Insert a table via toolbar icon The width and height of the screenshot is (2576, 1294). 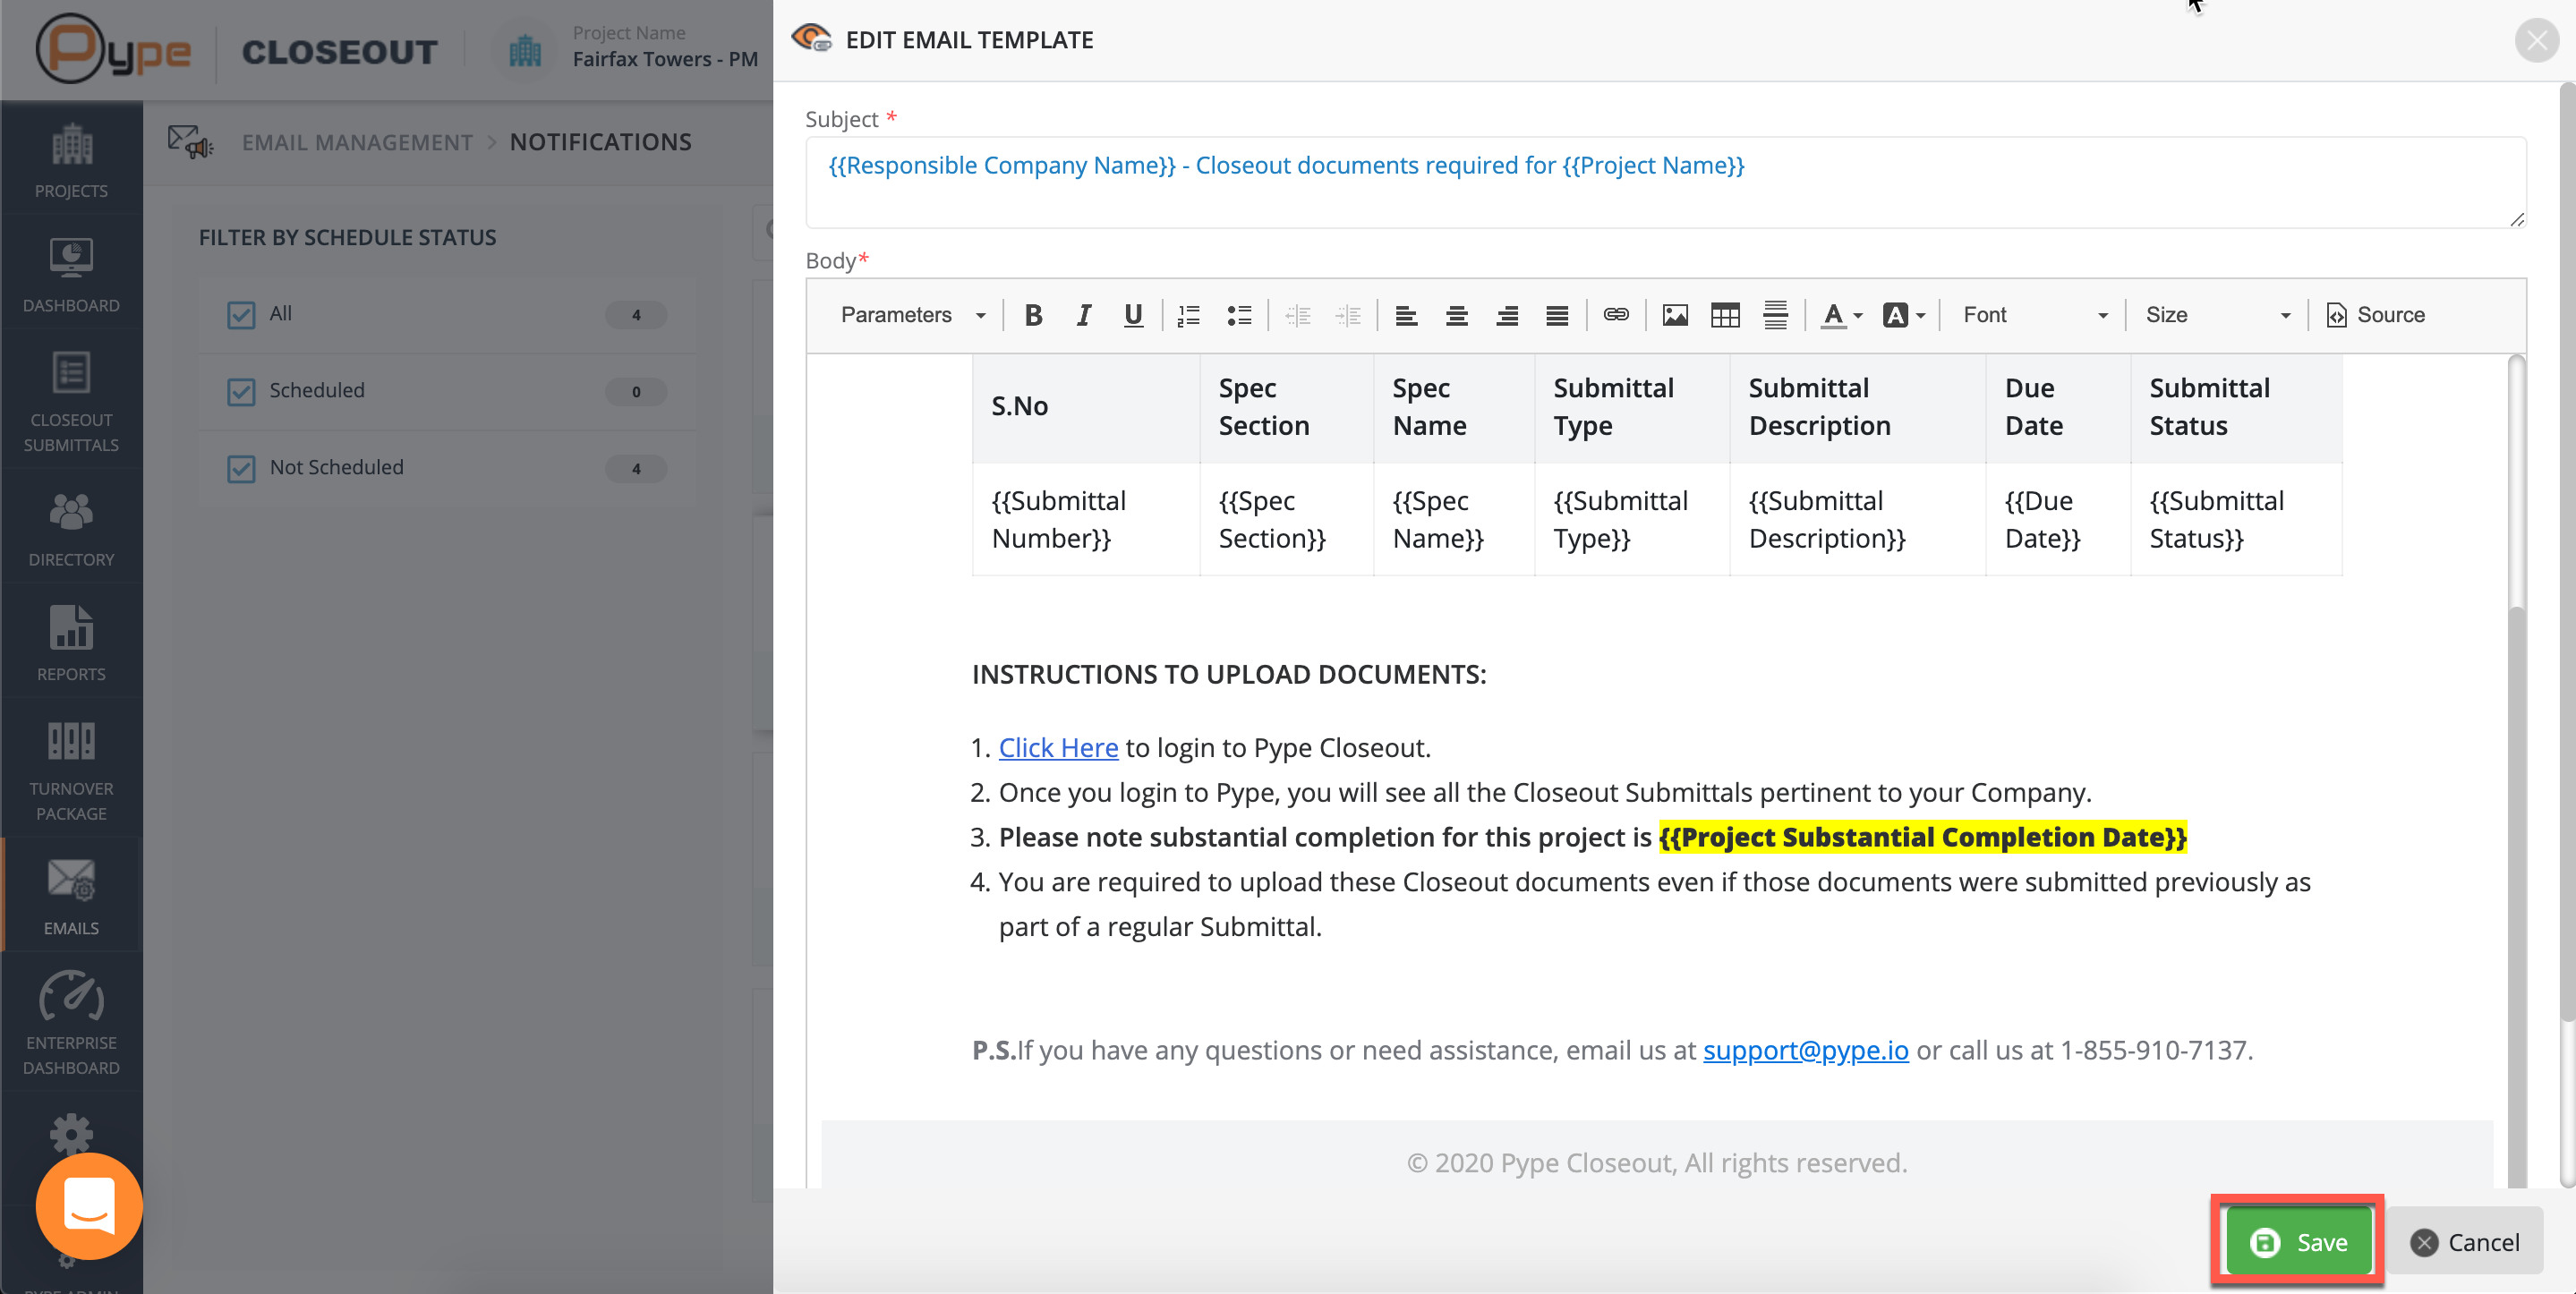point(1725,315)
